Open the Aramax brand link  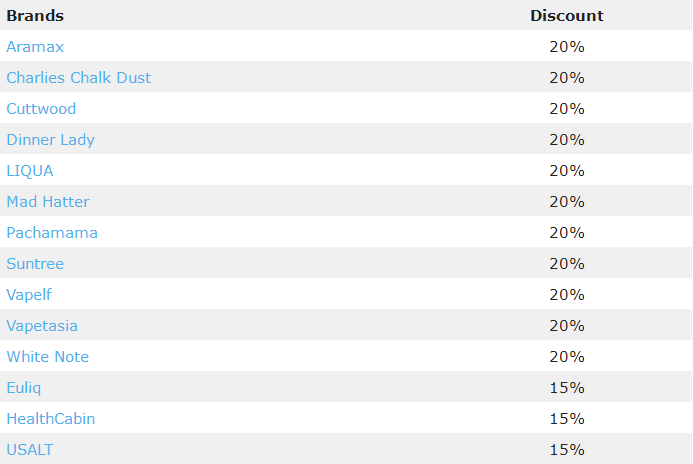pyautogui.click(x=35, y=47)
